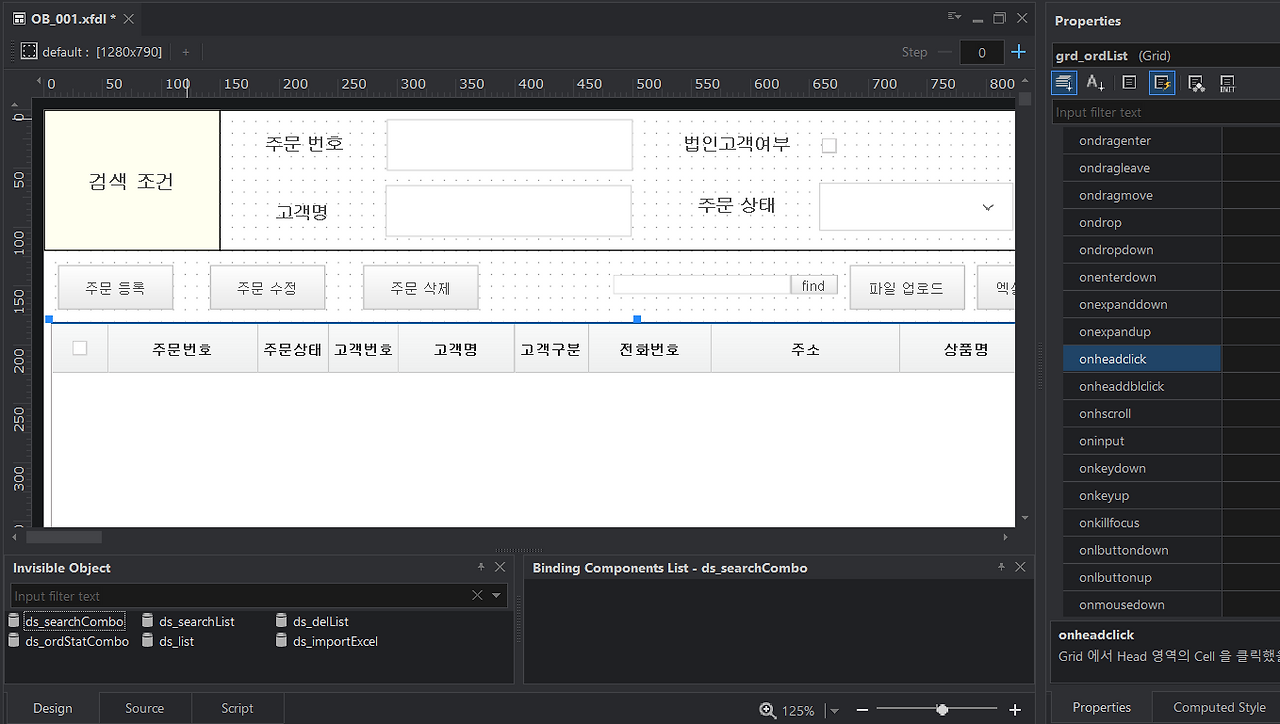Screen dimensions: 1280x724
Task: Toggle the 법인고객여부 checkbox
Action: tap(829, 145)
